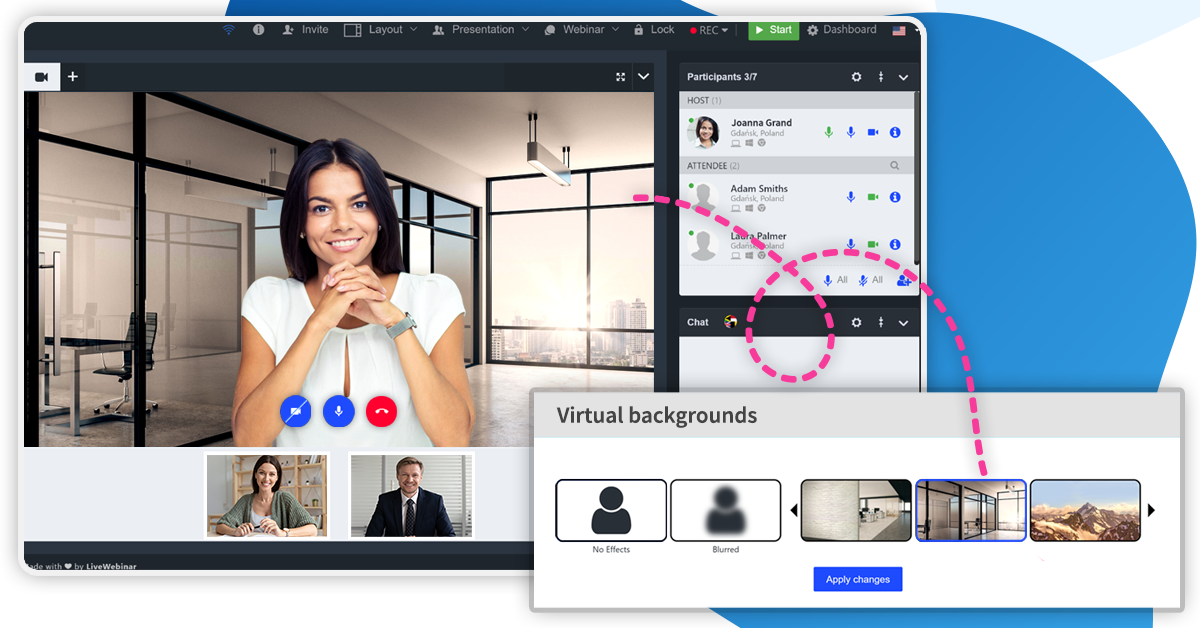Click Joanna Grand's info icon
Viewport: 1200px width, 628px height.
pos(895,131)
